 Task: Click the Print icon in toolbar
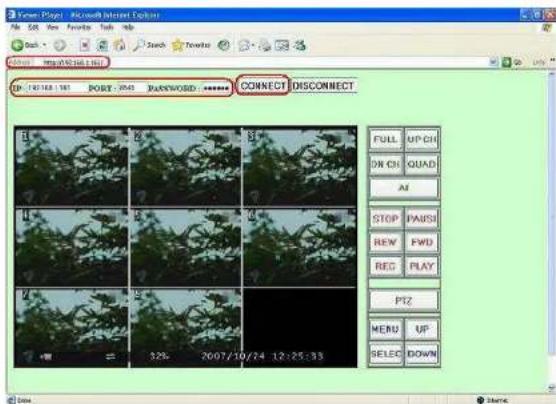(x=265, y=45)
